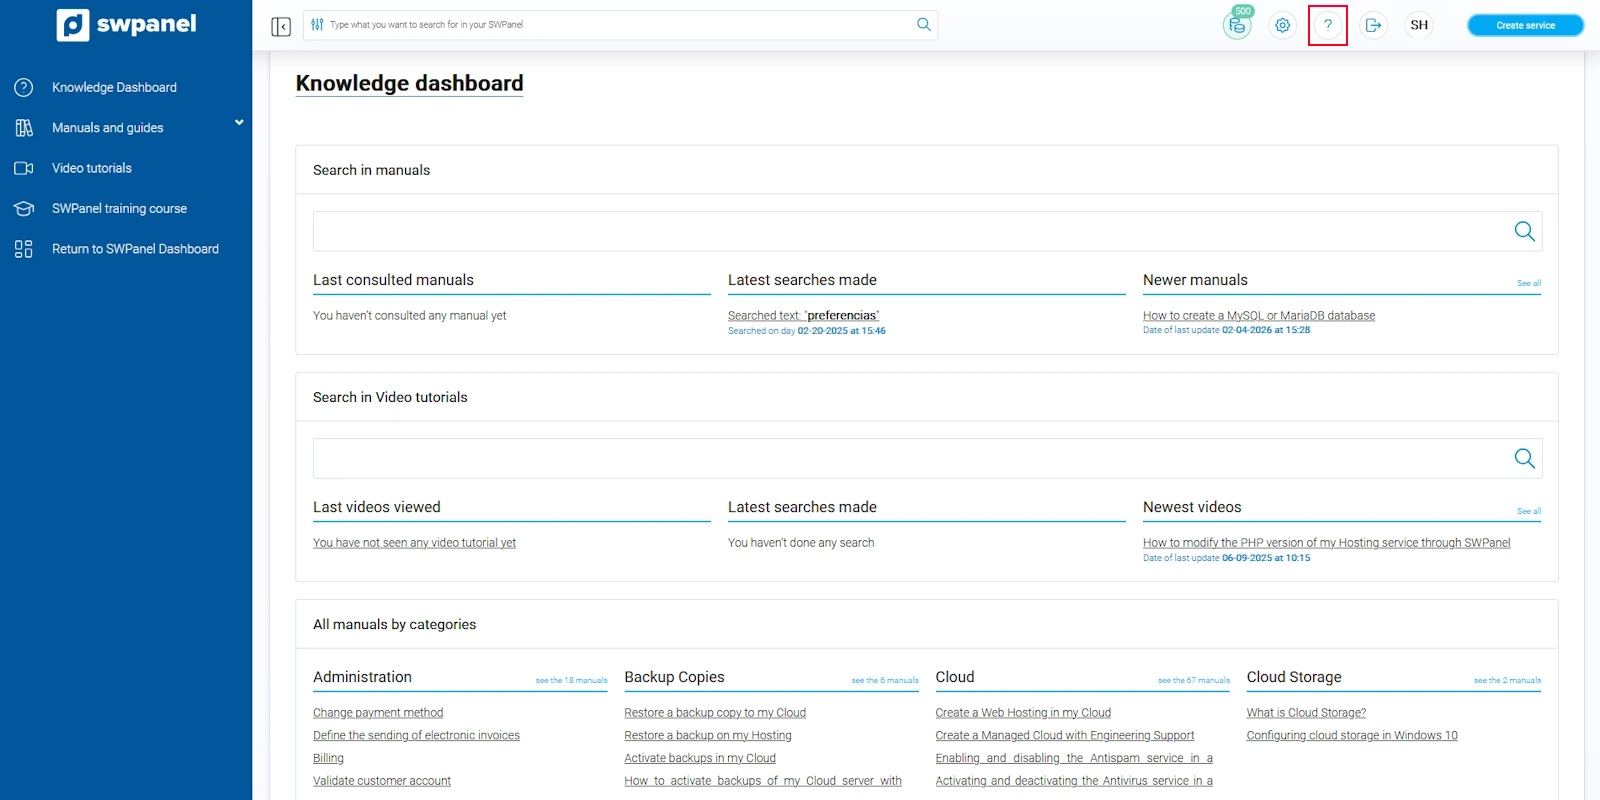Click the swpanel logo
Viewport: 1600px width, 800px height.
pos(126,25)
